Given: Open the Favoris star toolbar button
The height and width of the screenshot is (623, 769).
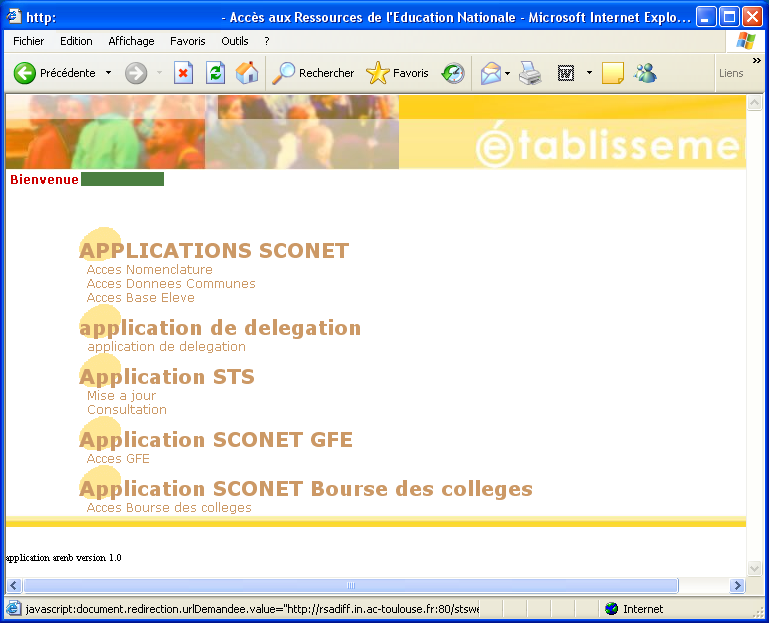Looking at the screenshot, I should click(397, 74).
